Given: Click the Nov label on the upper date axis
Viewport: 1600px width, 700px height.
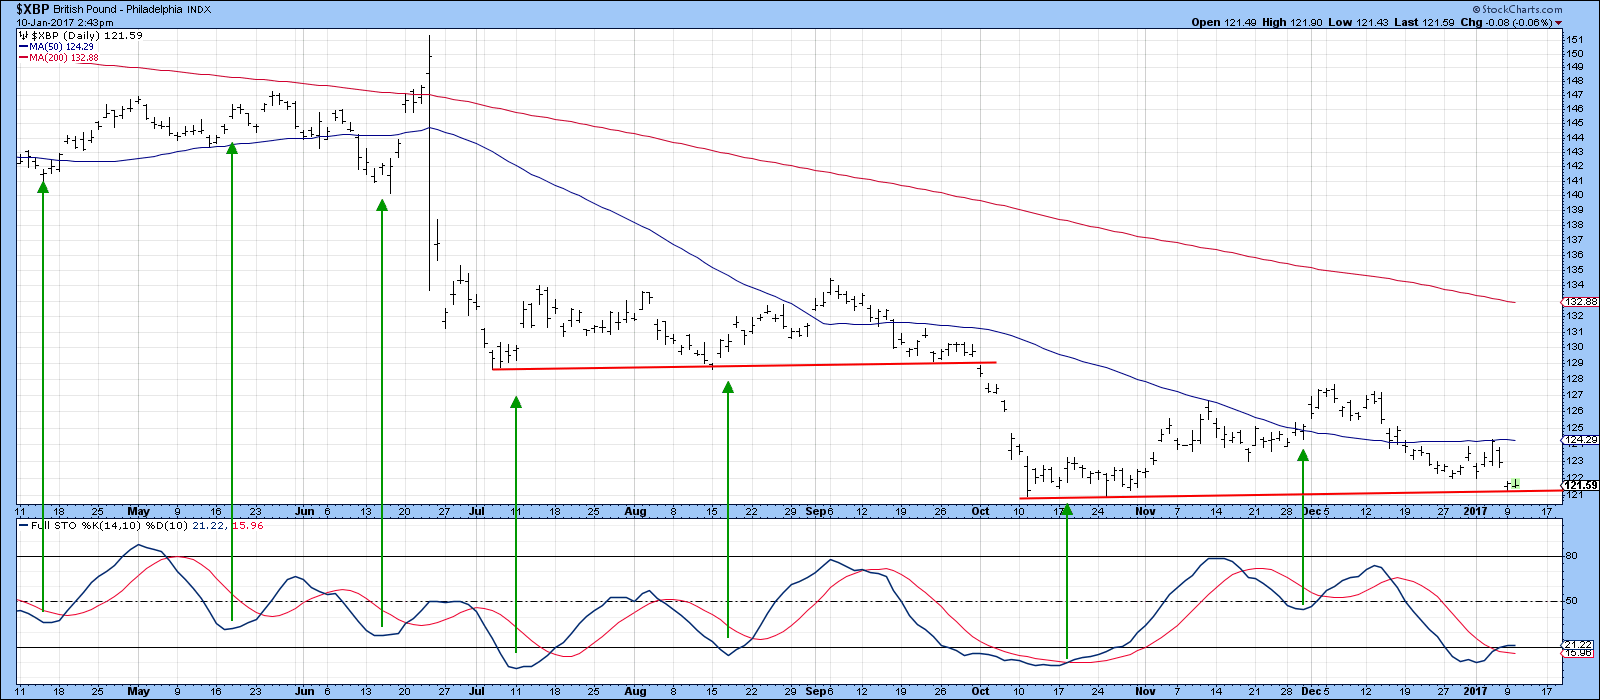Looking at the screenshot, I should tap(1146, 511).
